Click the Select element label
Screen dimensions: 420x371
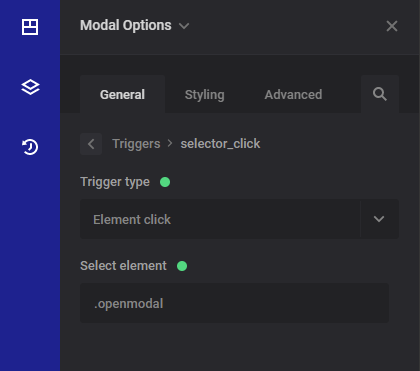[123, 266]
